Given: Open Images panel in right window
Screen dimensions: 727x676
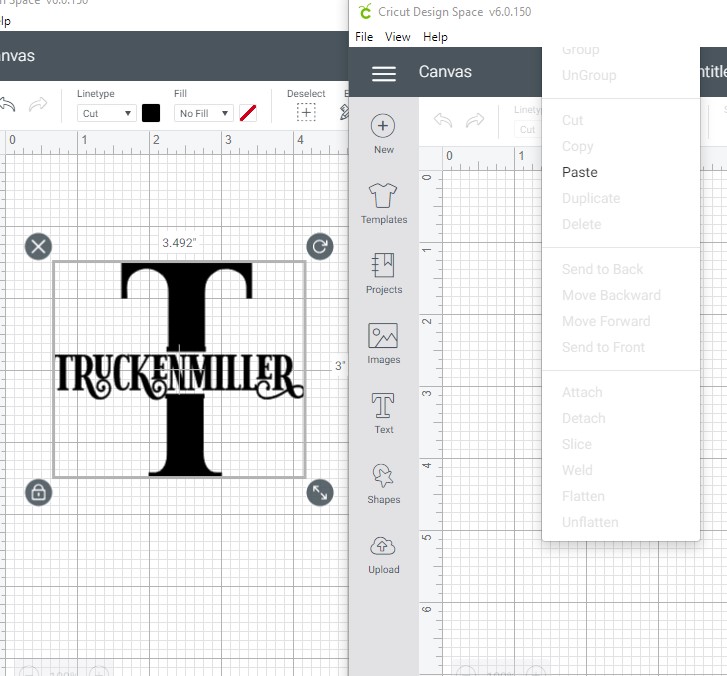Looking at the screenshot, I should pos(383,343).
